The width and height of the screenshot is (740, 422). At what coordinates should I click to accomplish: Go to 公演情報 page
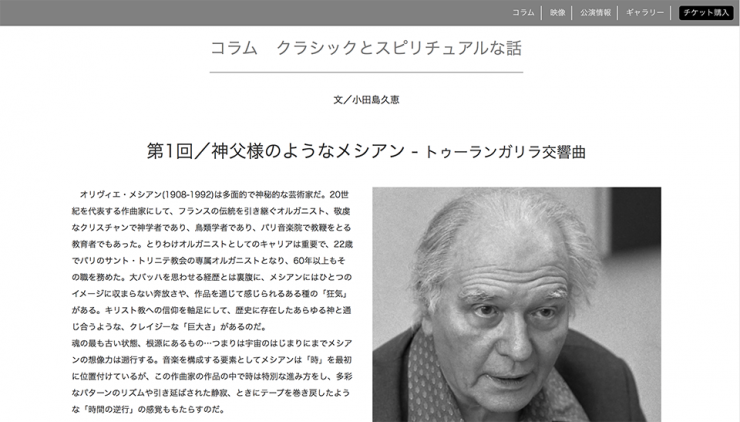tap(595, 13)
